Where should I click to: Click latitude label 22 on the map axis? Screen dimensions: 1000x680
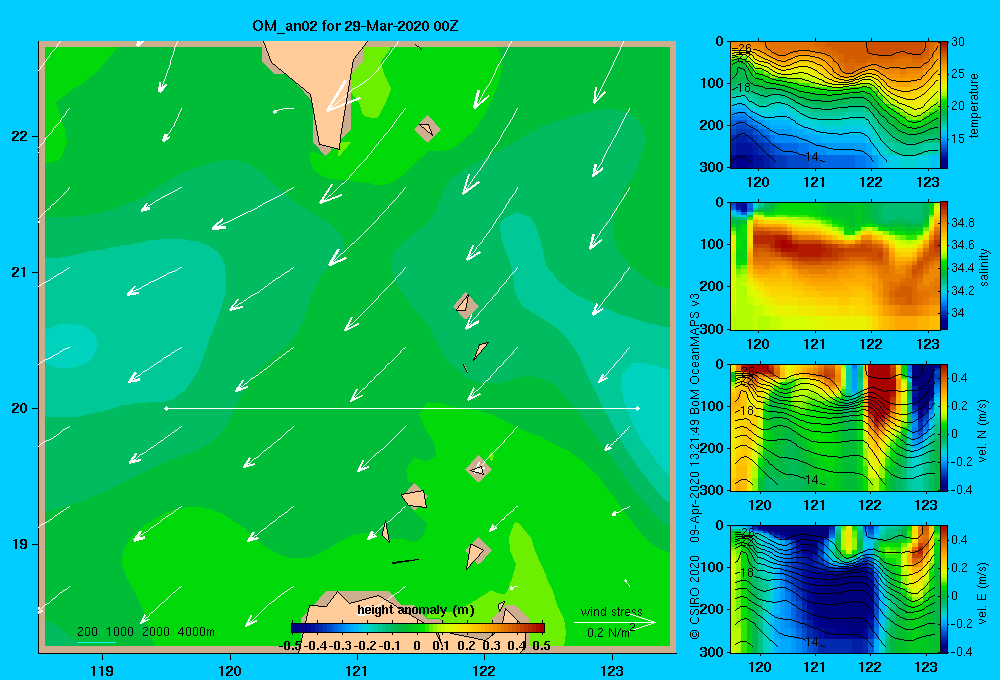20,137
